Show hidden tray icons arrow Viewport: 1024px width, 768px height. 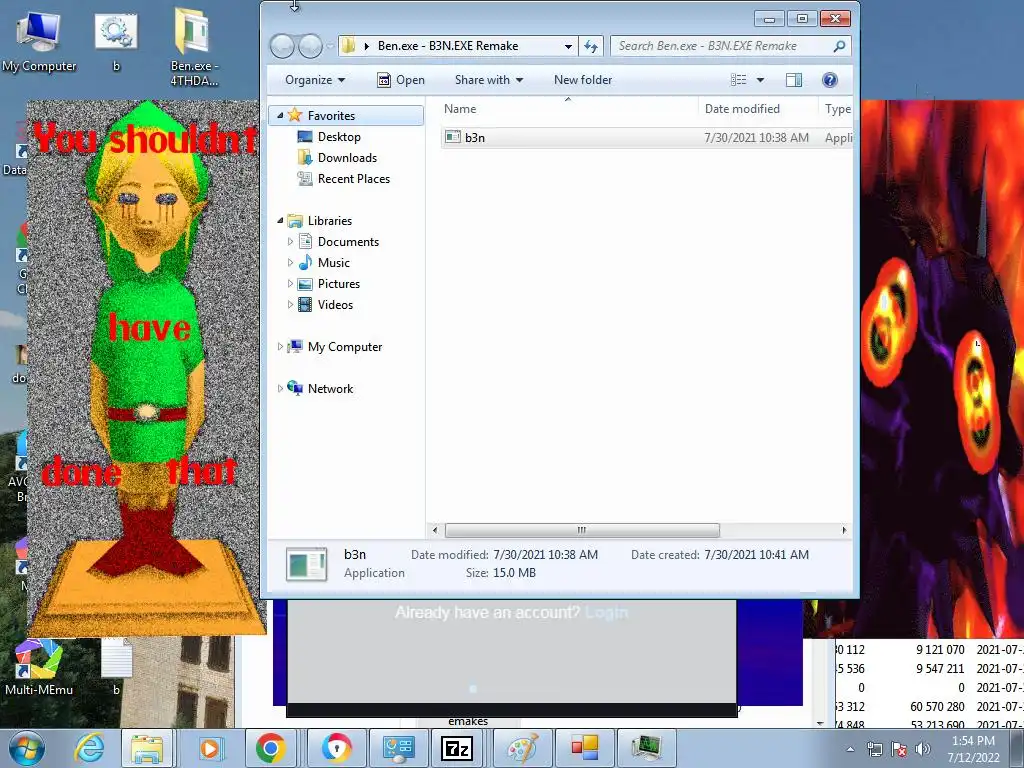coord(850,749)
